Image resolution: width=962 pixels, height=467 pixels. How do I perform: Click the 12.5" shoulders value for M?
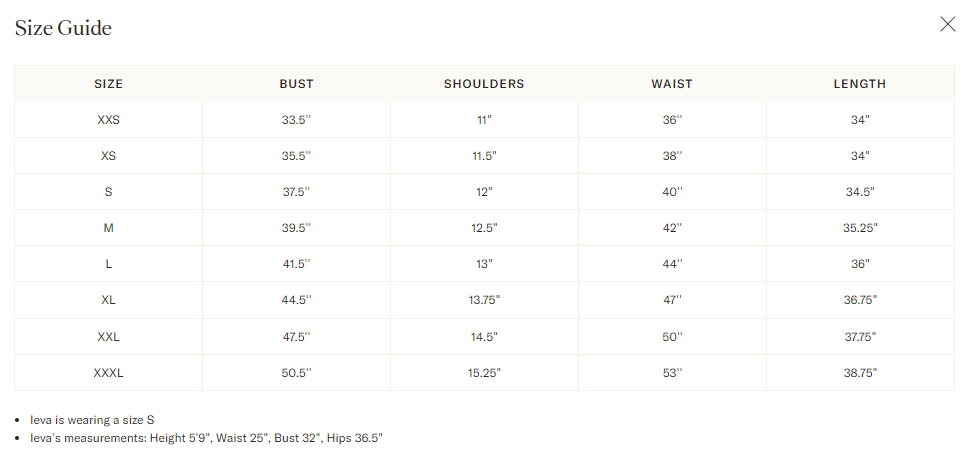[x=484, y=228]
